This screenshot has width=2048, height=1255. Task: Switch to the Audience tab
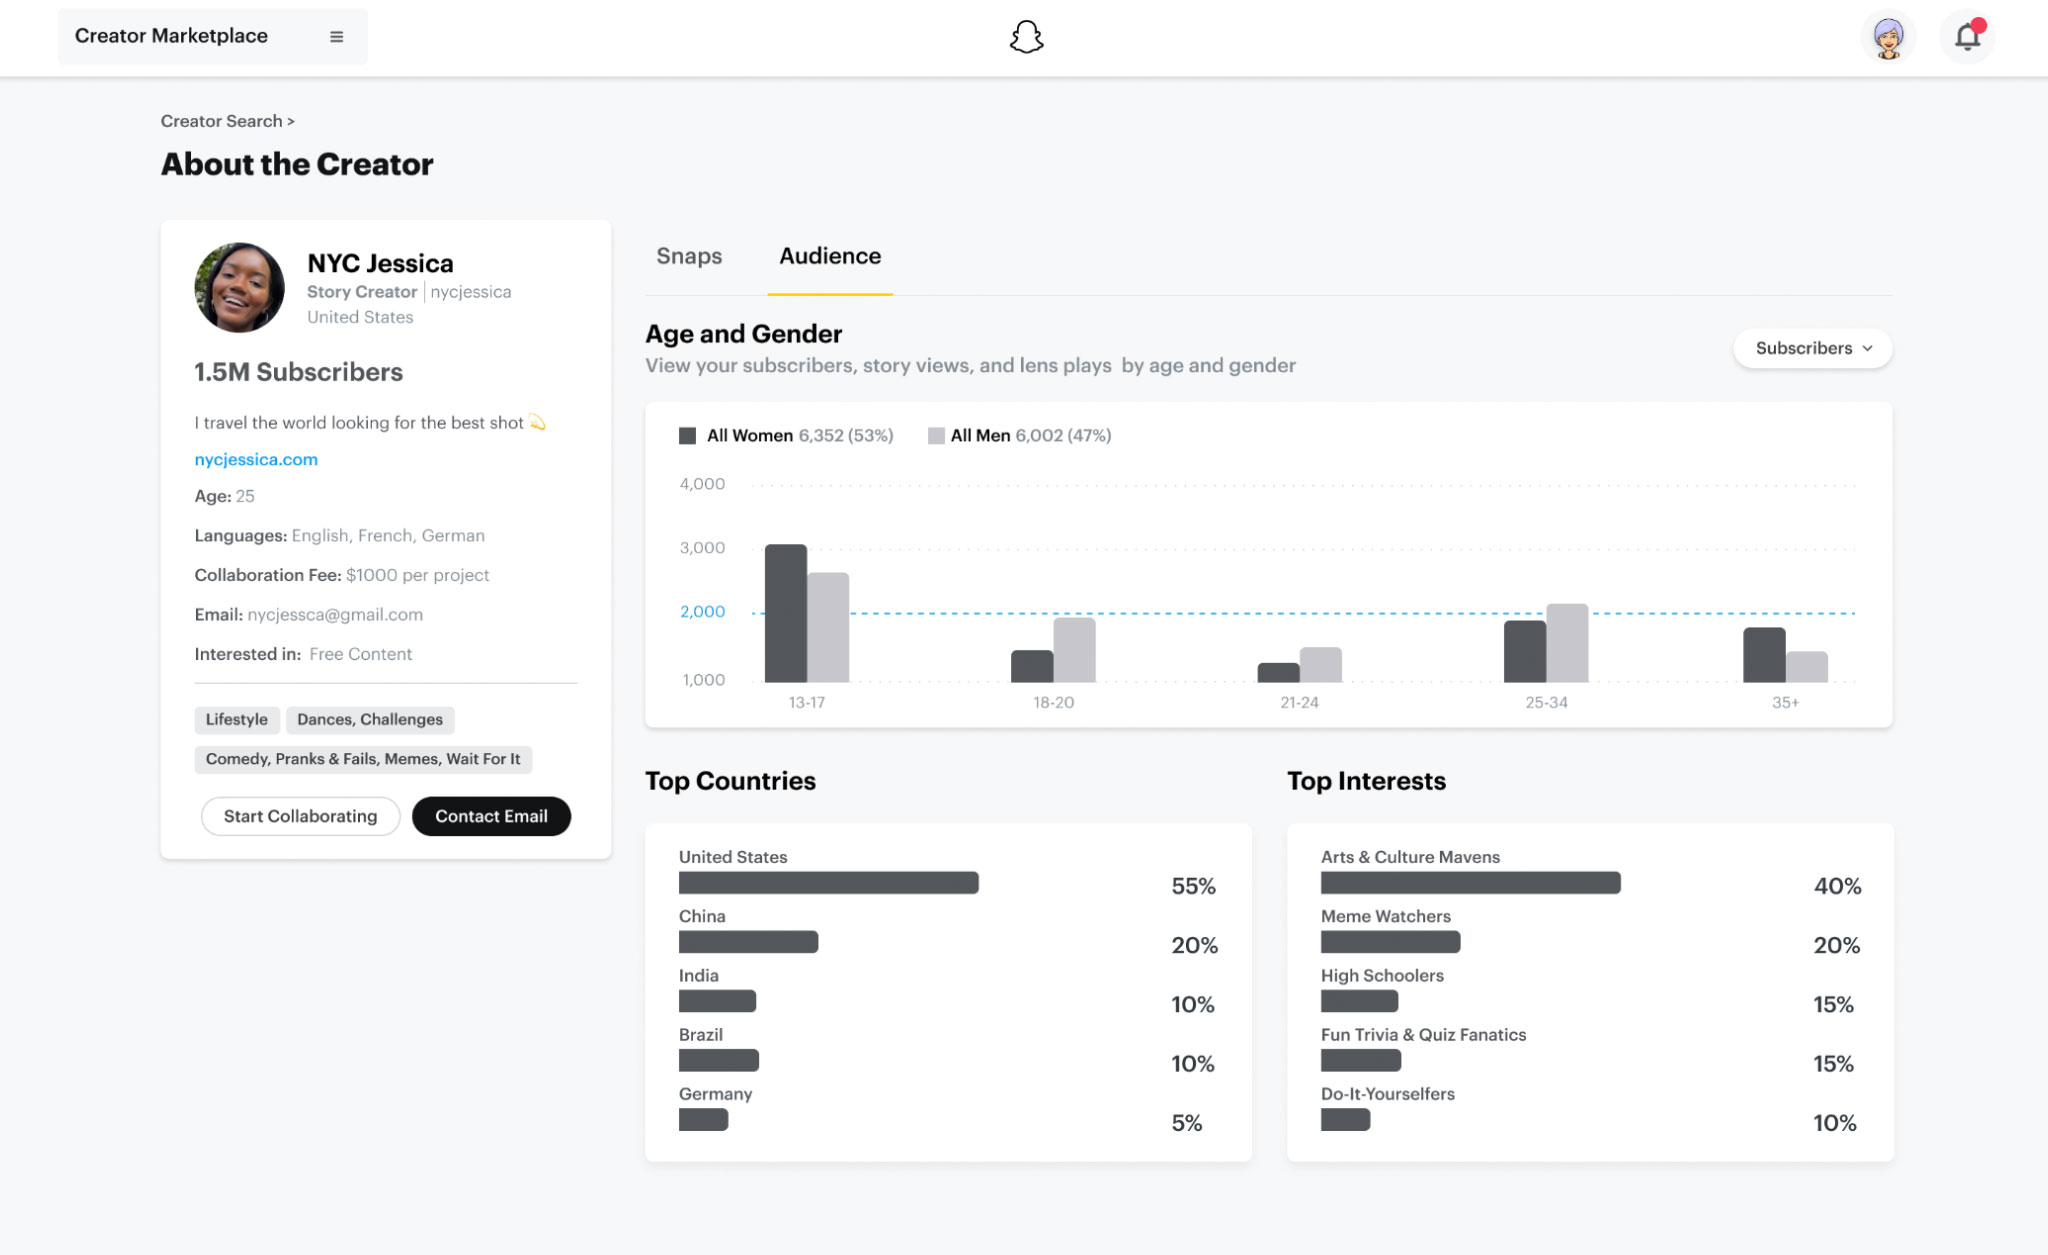click(x=831, y=256)
